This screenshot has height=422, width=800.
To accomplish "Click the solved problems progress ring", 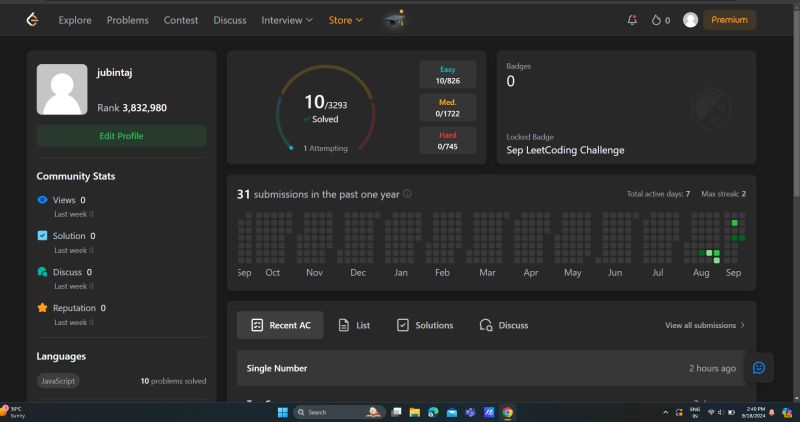I will (326, 108).
